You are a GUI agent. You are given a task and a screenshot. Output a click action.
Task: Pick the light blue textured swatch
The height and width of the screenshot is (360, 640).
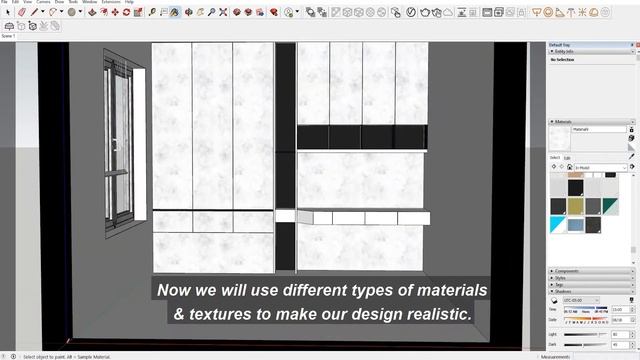click(576, 225)
